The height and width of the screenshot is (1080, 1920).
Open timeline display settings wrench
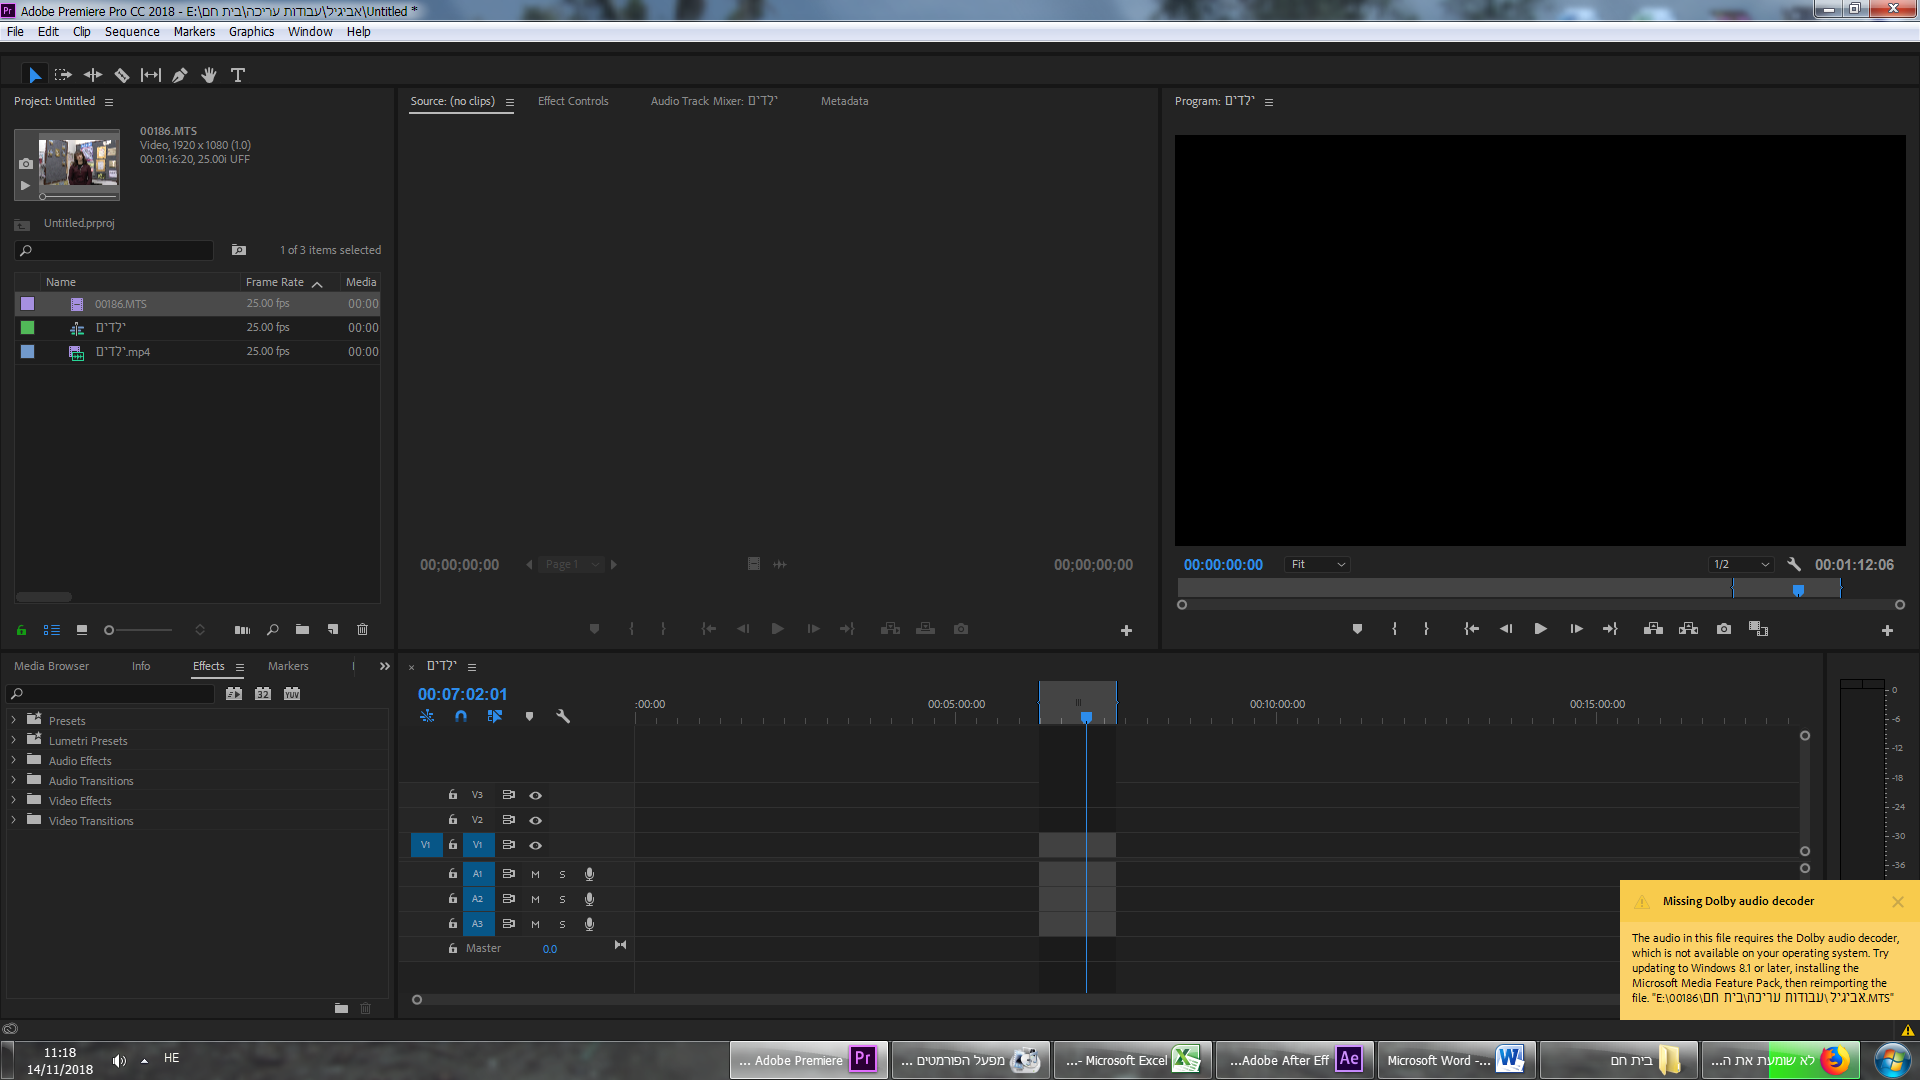point(563,716)
